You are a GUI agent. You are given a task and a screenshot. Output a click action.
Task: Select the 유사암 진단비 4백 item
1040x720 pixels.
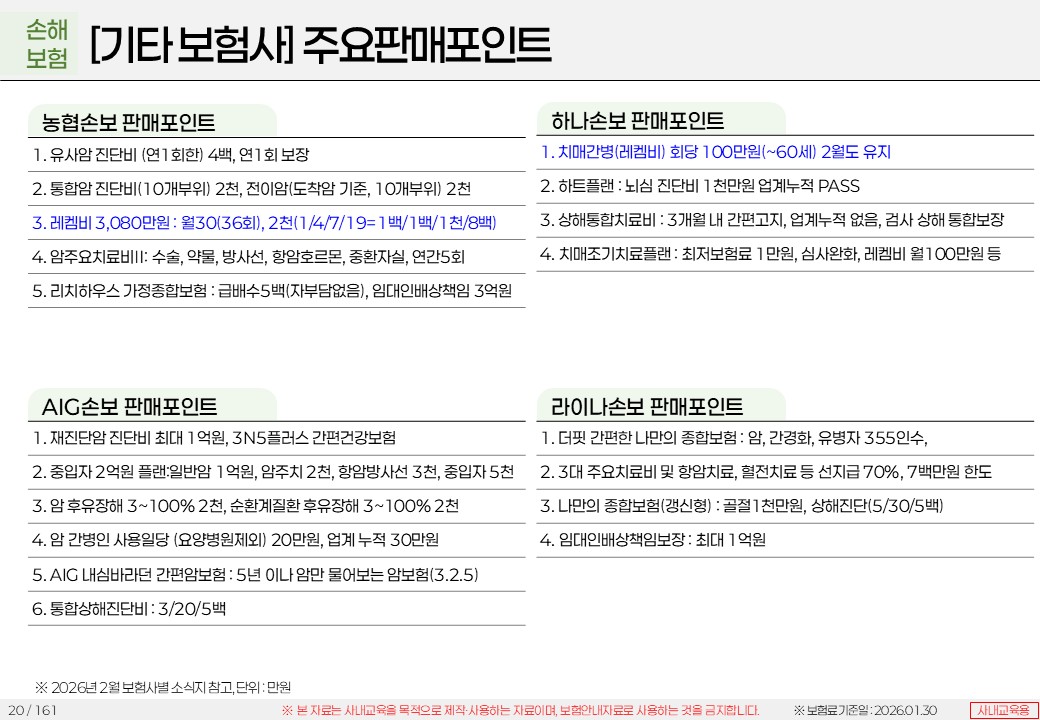171,155
